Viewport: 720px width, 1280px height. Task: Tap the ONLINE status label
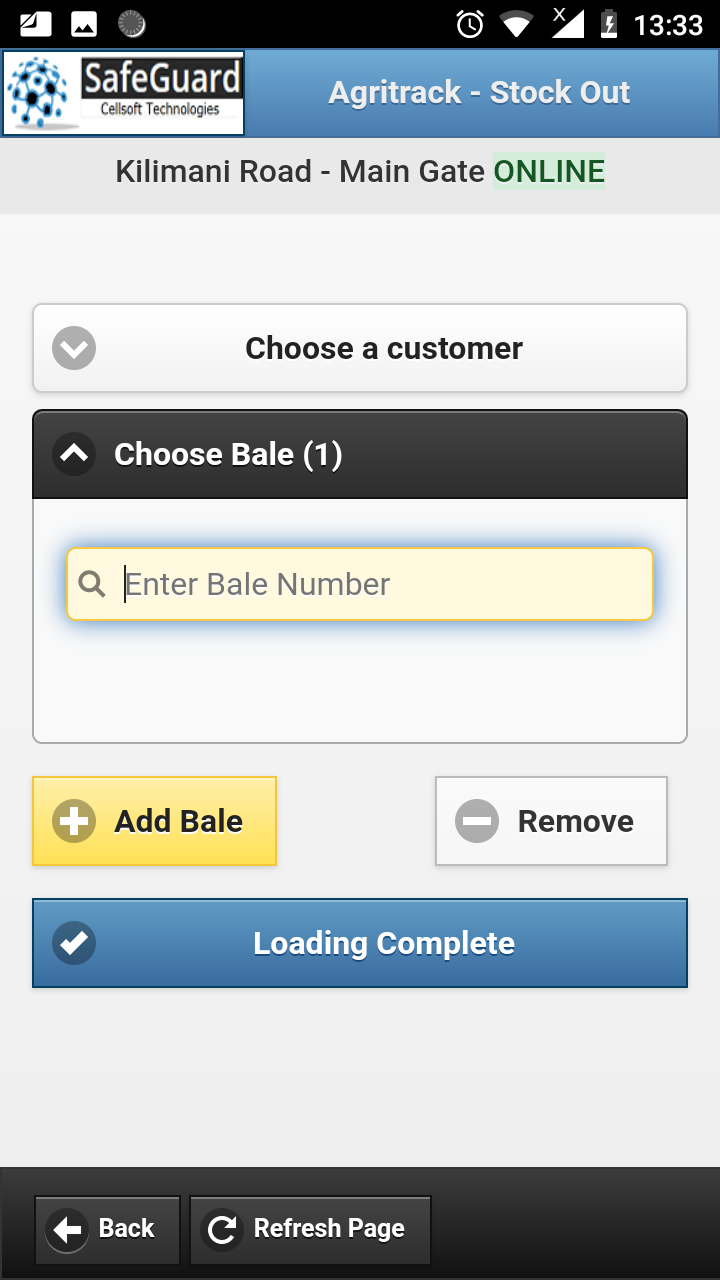549,171
